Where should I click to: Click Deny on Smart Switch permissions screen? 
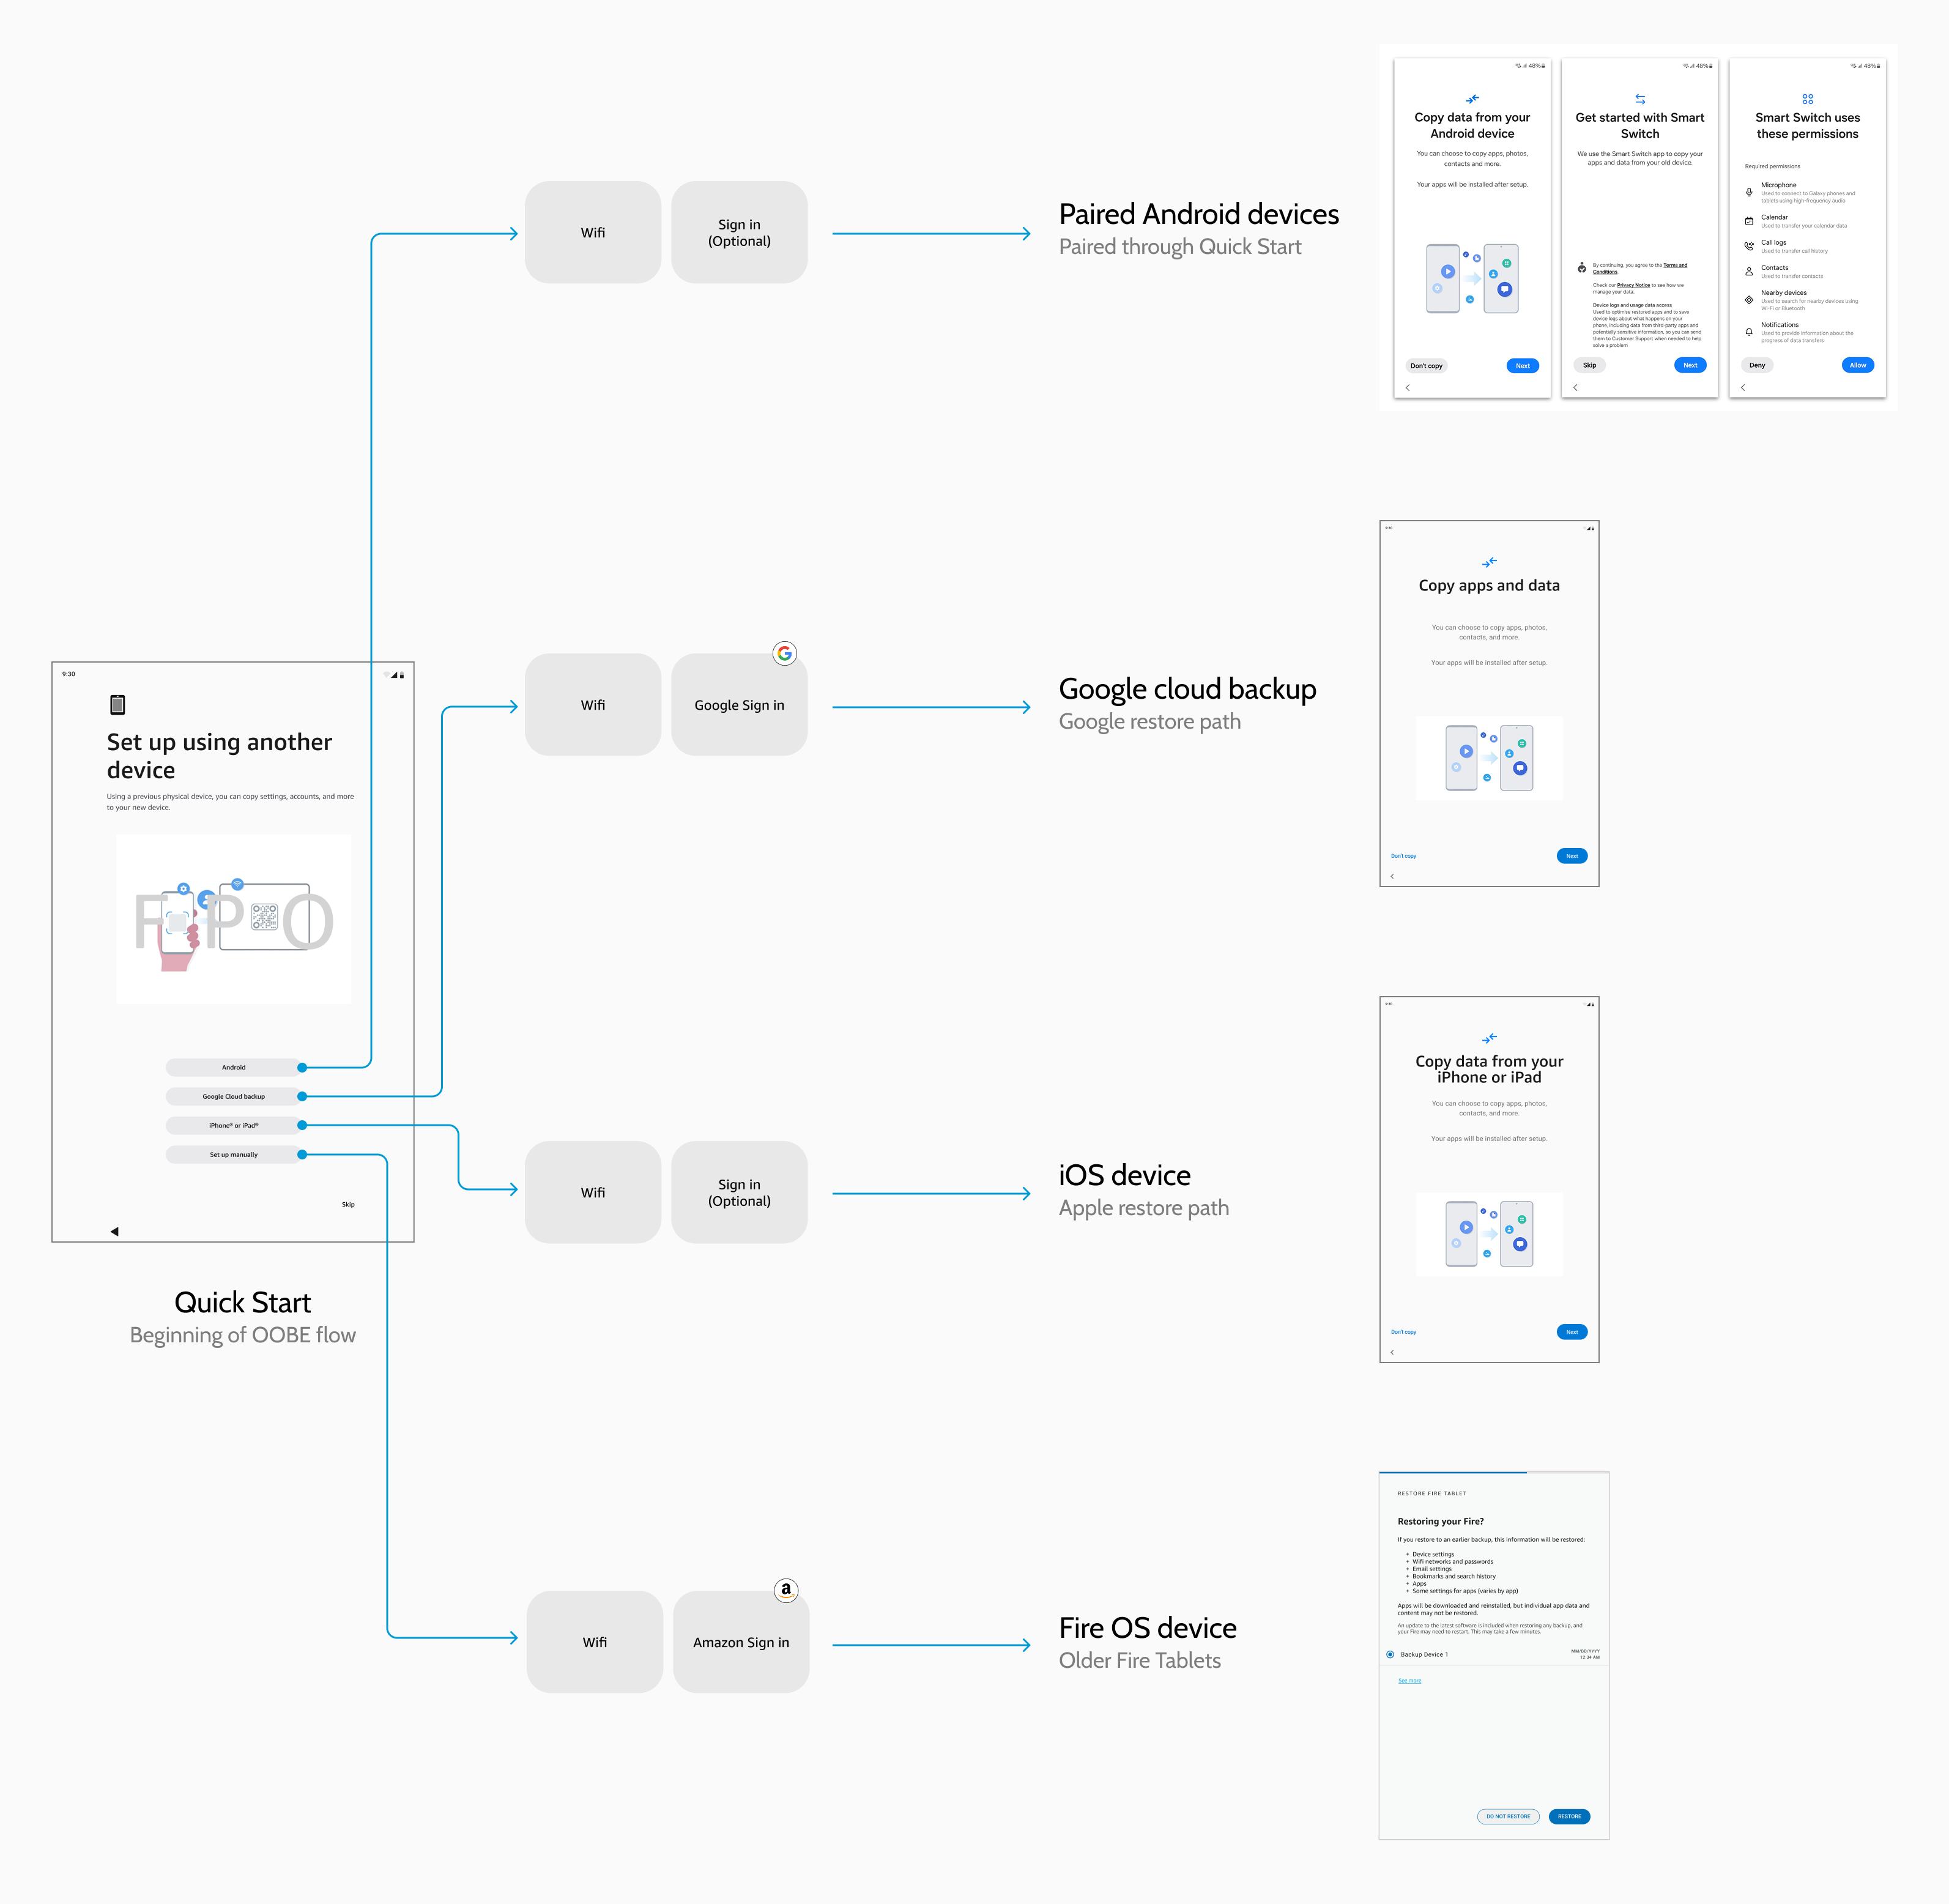pyautogui.click(x=1757, y=365)
